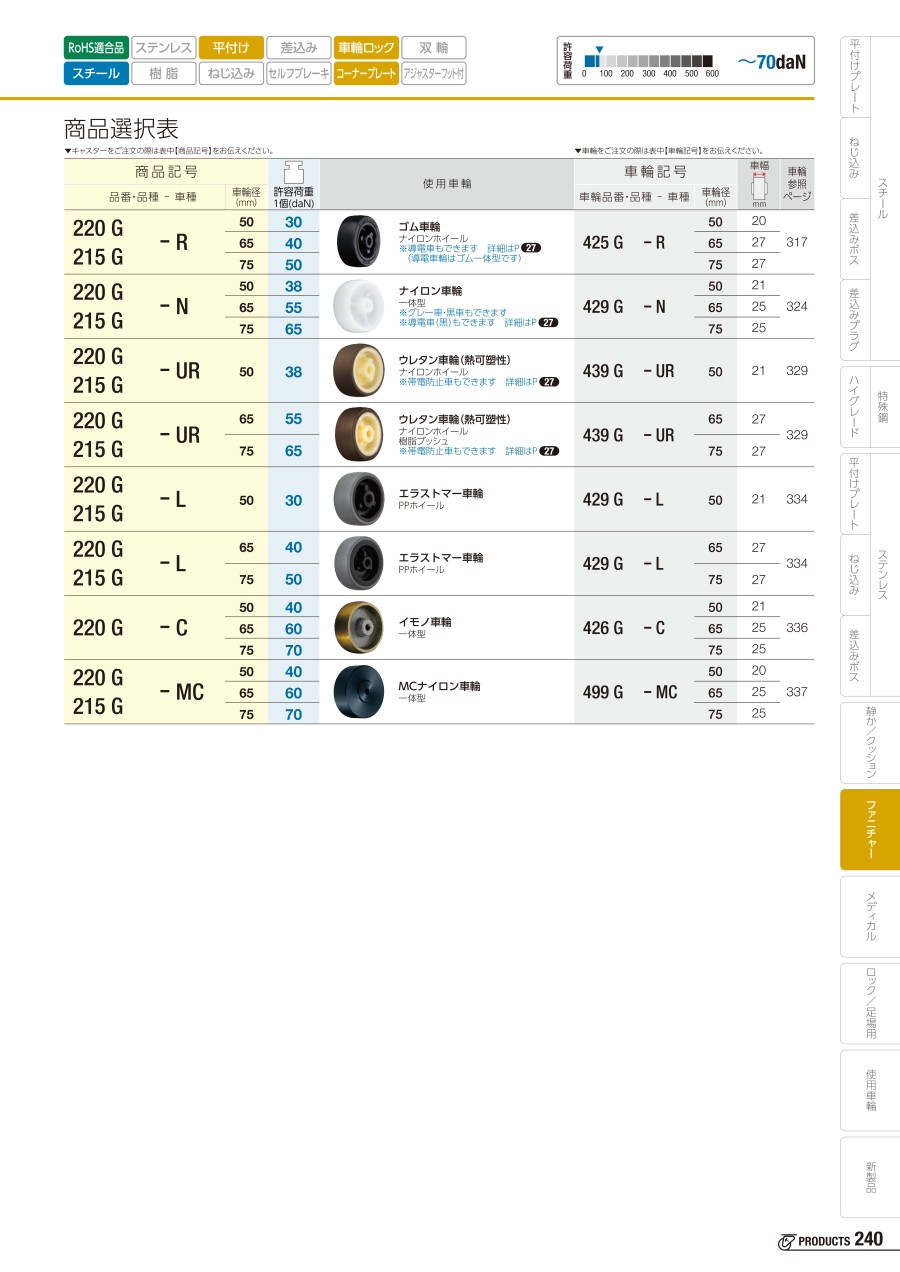Follow the page 337 reference for MC nylon
900x1272 pixels.
796,691
